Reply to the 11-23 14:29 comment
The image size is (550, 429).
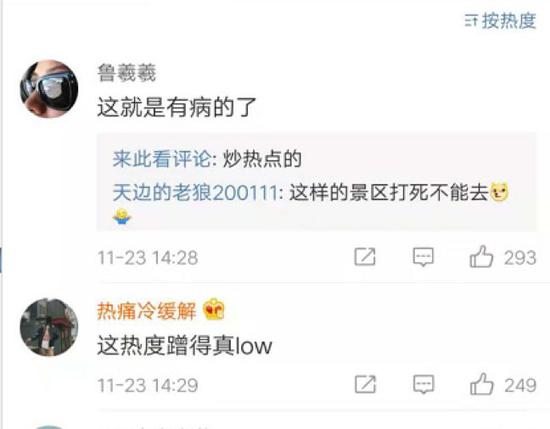coord(423,384)
